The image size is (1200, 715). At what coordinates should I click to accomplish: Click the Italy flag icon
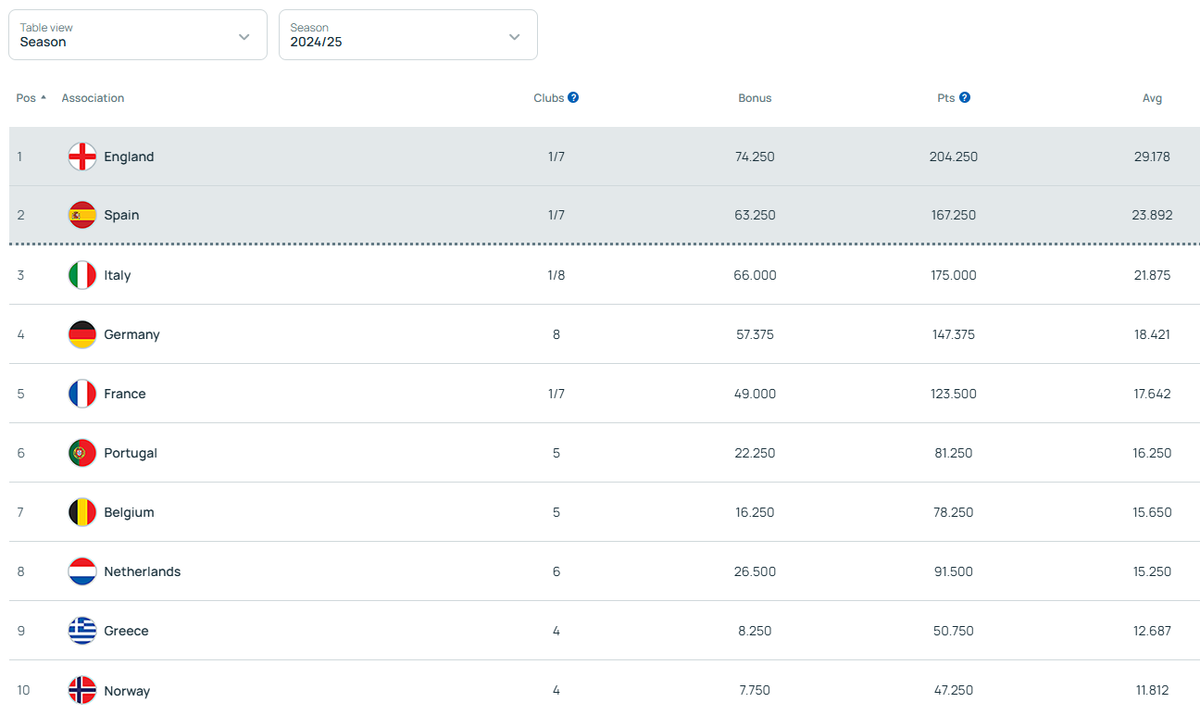pos(82,275)
